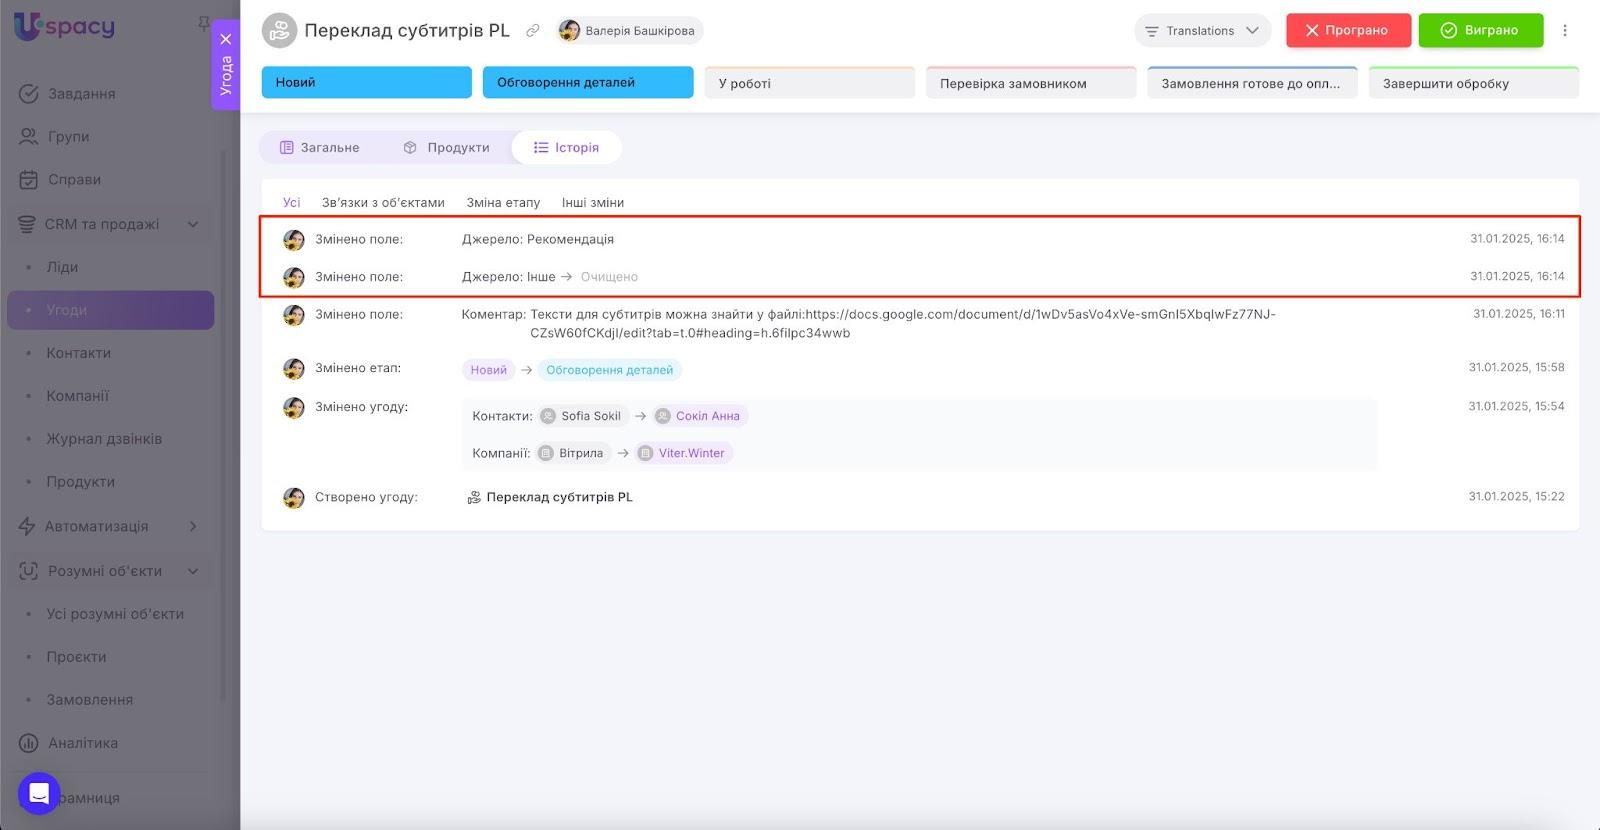Open created deal Переклад субтитрів PL link
Image resolution: width=1600 pixels, height=830 pixels.
point(559,497)
